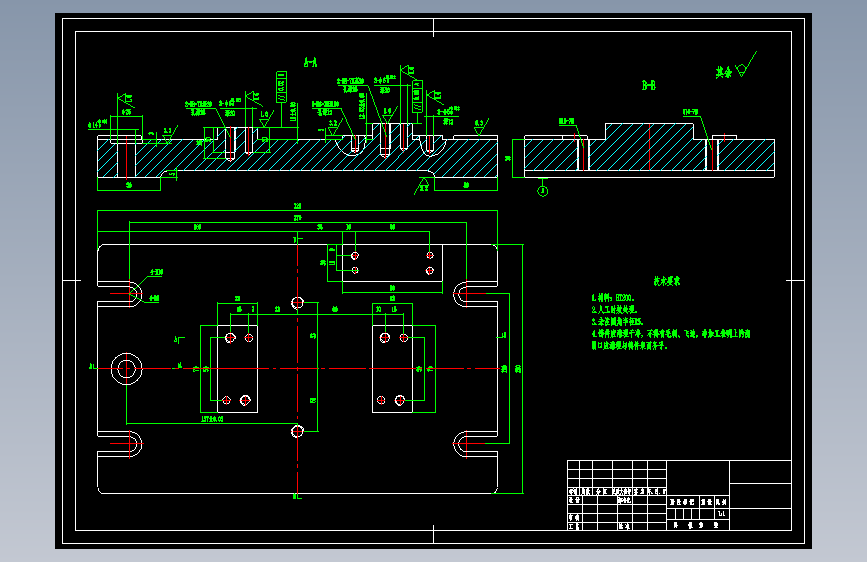Click the datum circle below the B-B section

(542, 191)
